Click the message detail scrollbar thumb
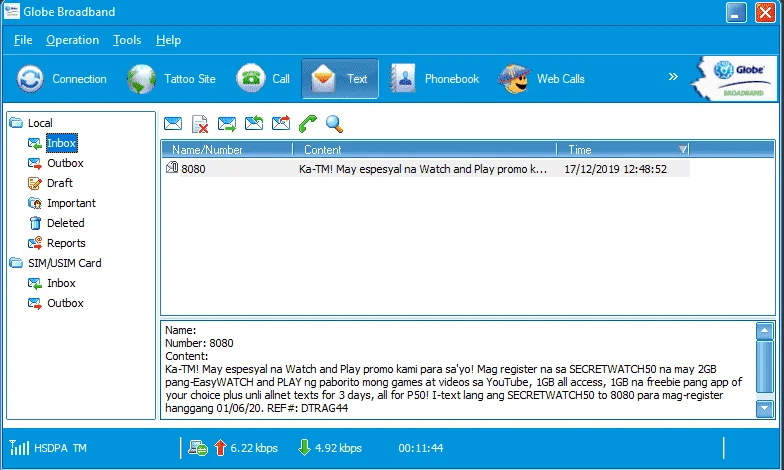This screenshot has width=784, height=470. pos(764,366)
